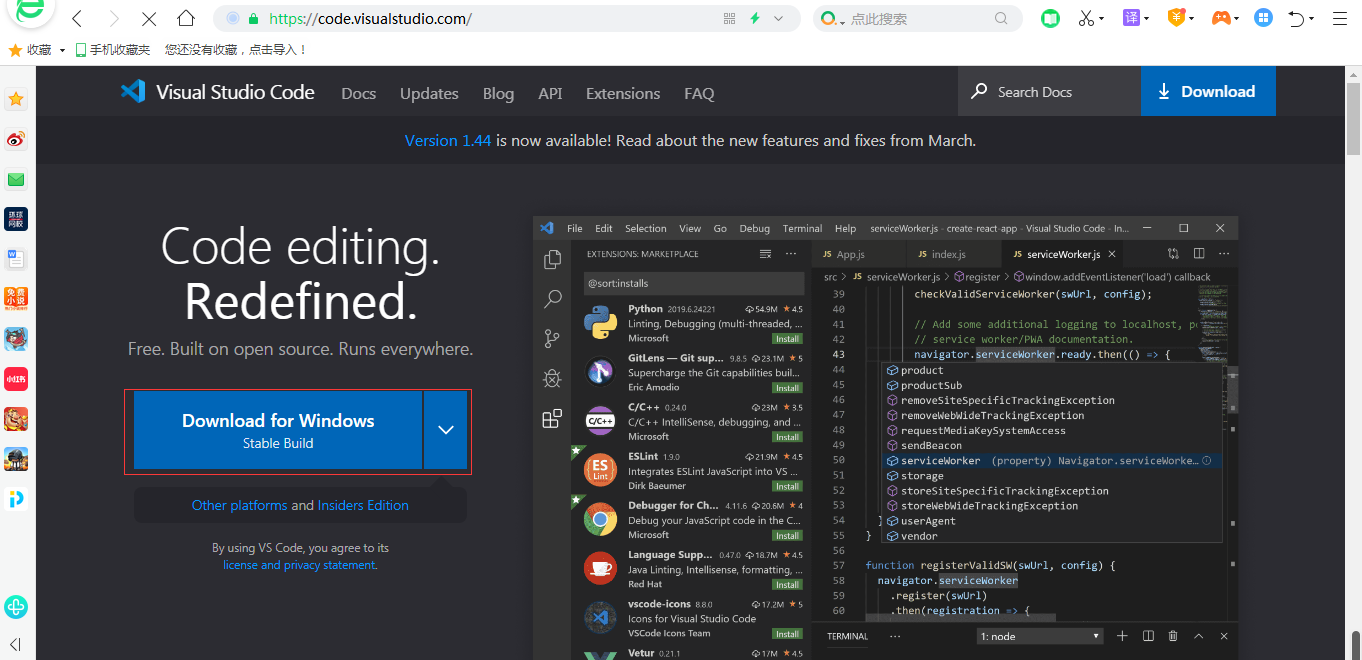Open the 手机收藏夹 mobile favorites
Image resolution: width=1362 pixels, height=660 pixels.
[112, 50]
